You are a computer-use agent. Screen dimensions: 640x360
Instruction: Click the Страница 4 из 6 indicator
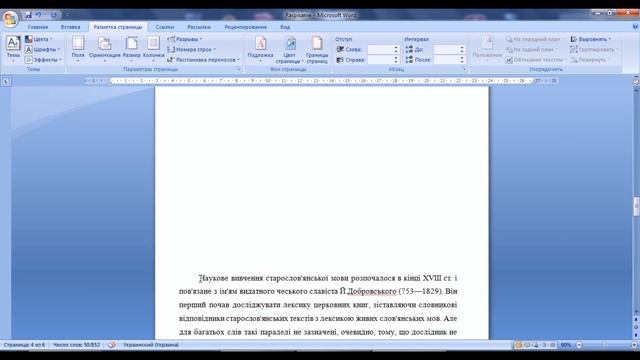pyautogui.click(x=24, y=345)
